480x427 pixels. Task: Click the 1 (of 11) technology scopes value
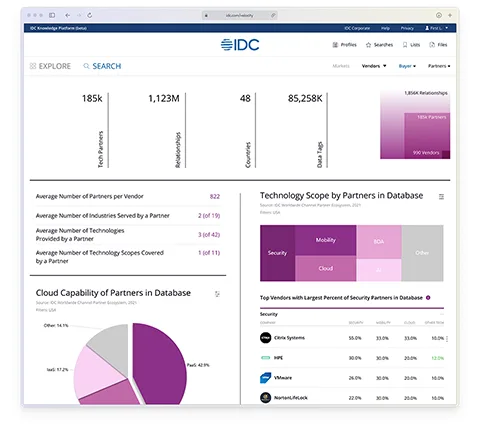click(209, 253)
